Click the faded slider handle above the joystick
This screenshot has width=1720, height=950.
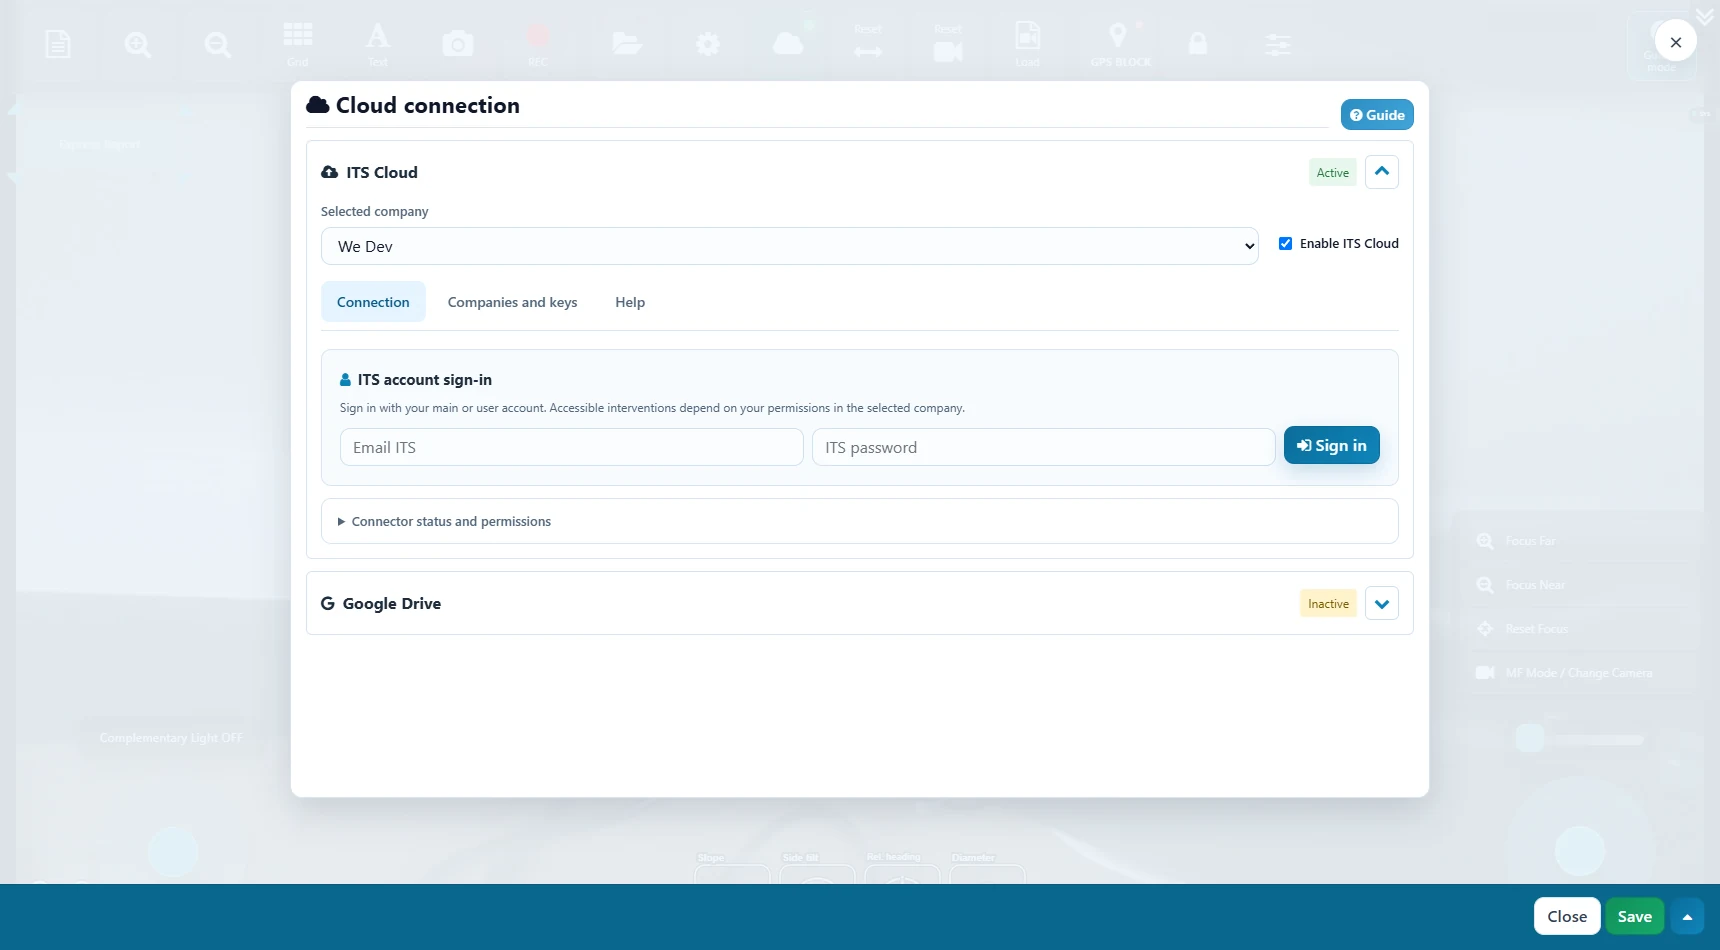pyautogui.click(x=1530, y=738)
